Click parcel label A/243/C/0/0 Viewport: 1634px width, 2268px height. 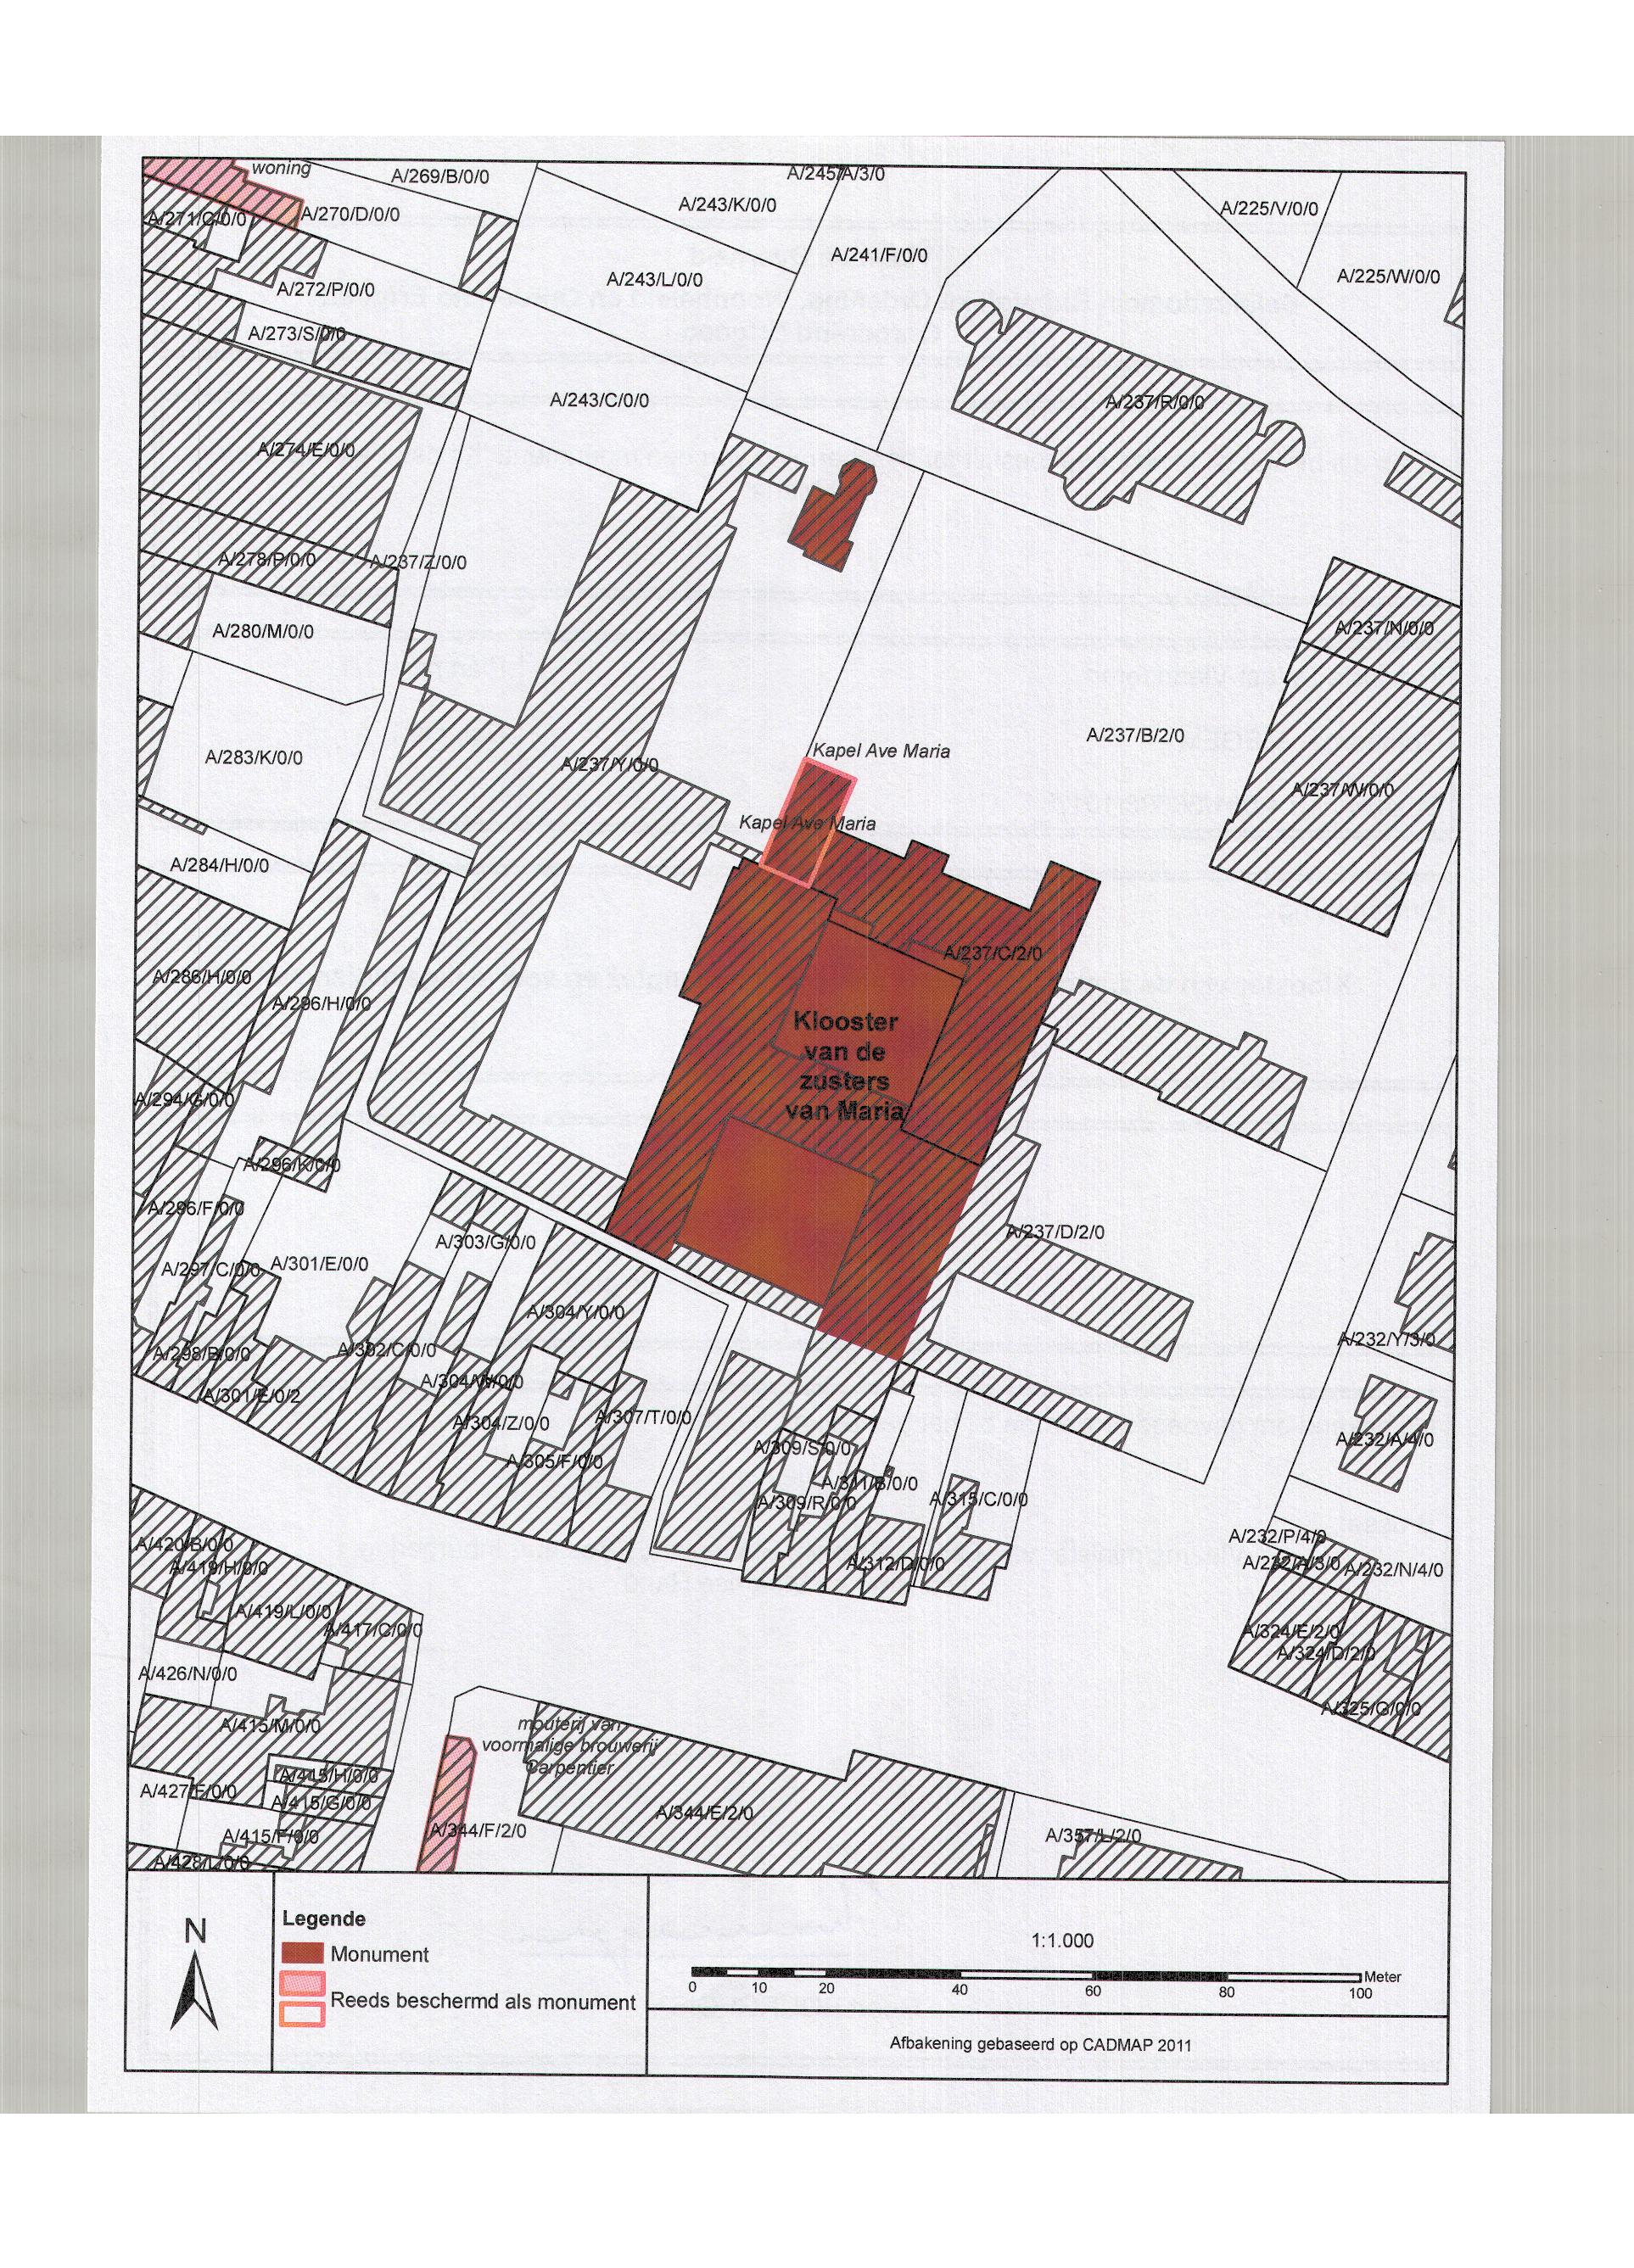[x=600, y=401]
